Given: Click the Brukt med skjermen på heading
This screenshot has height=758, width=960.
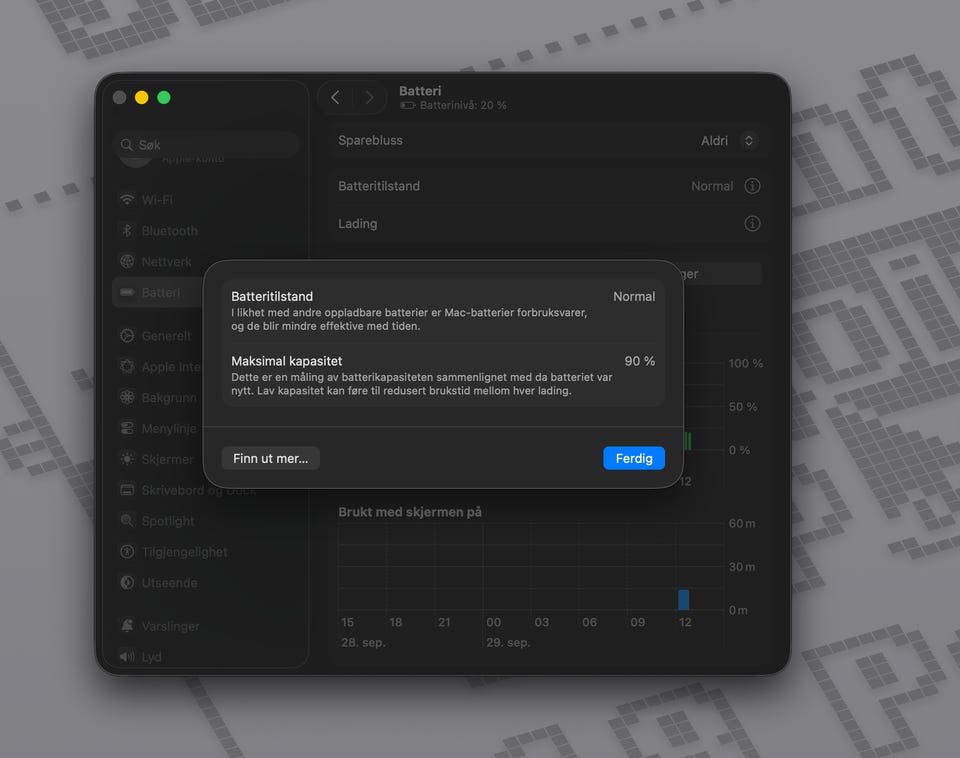Looking at the screenshot, I should pos(410,512).
